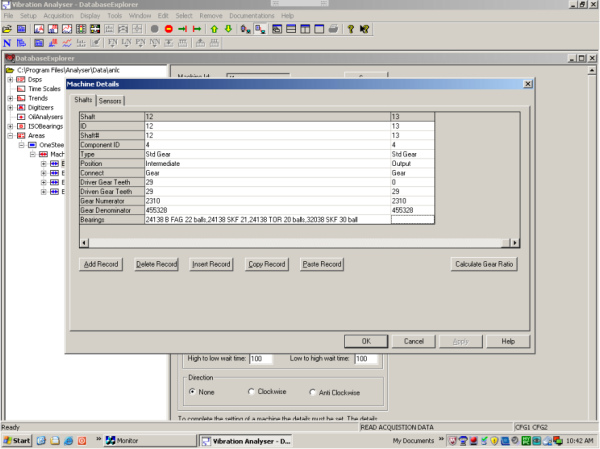Click the Calculate Gear Ratio button

coord(484,264)
